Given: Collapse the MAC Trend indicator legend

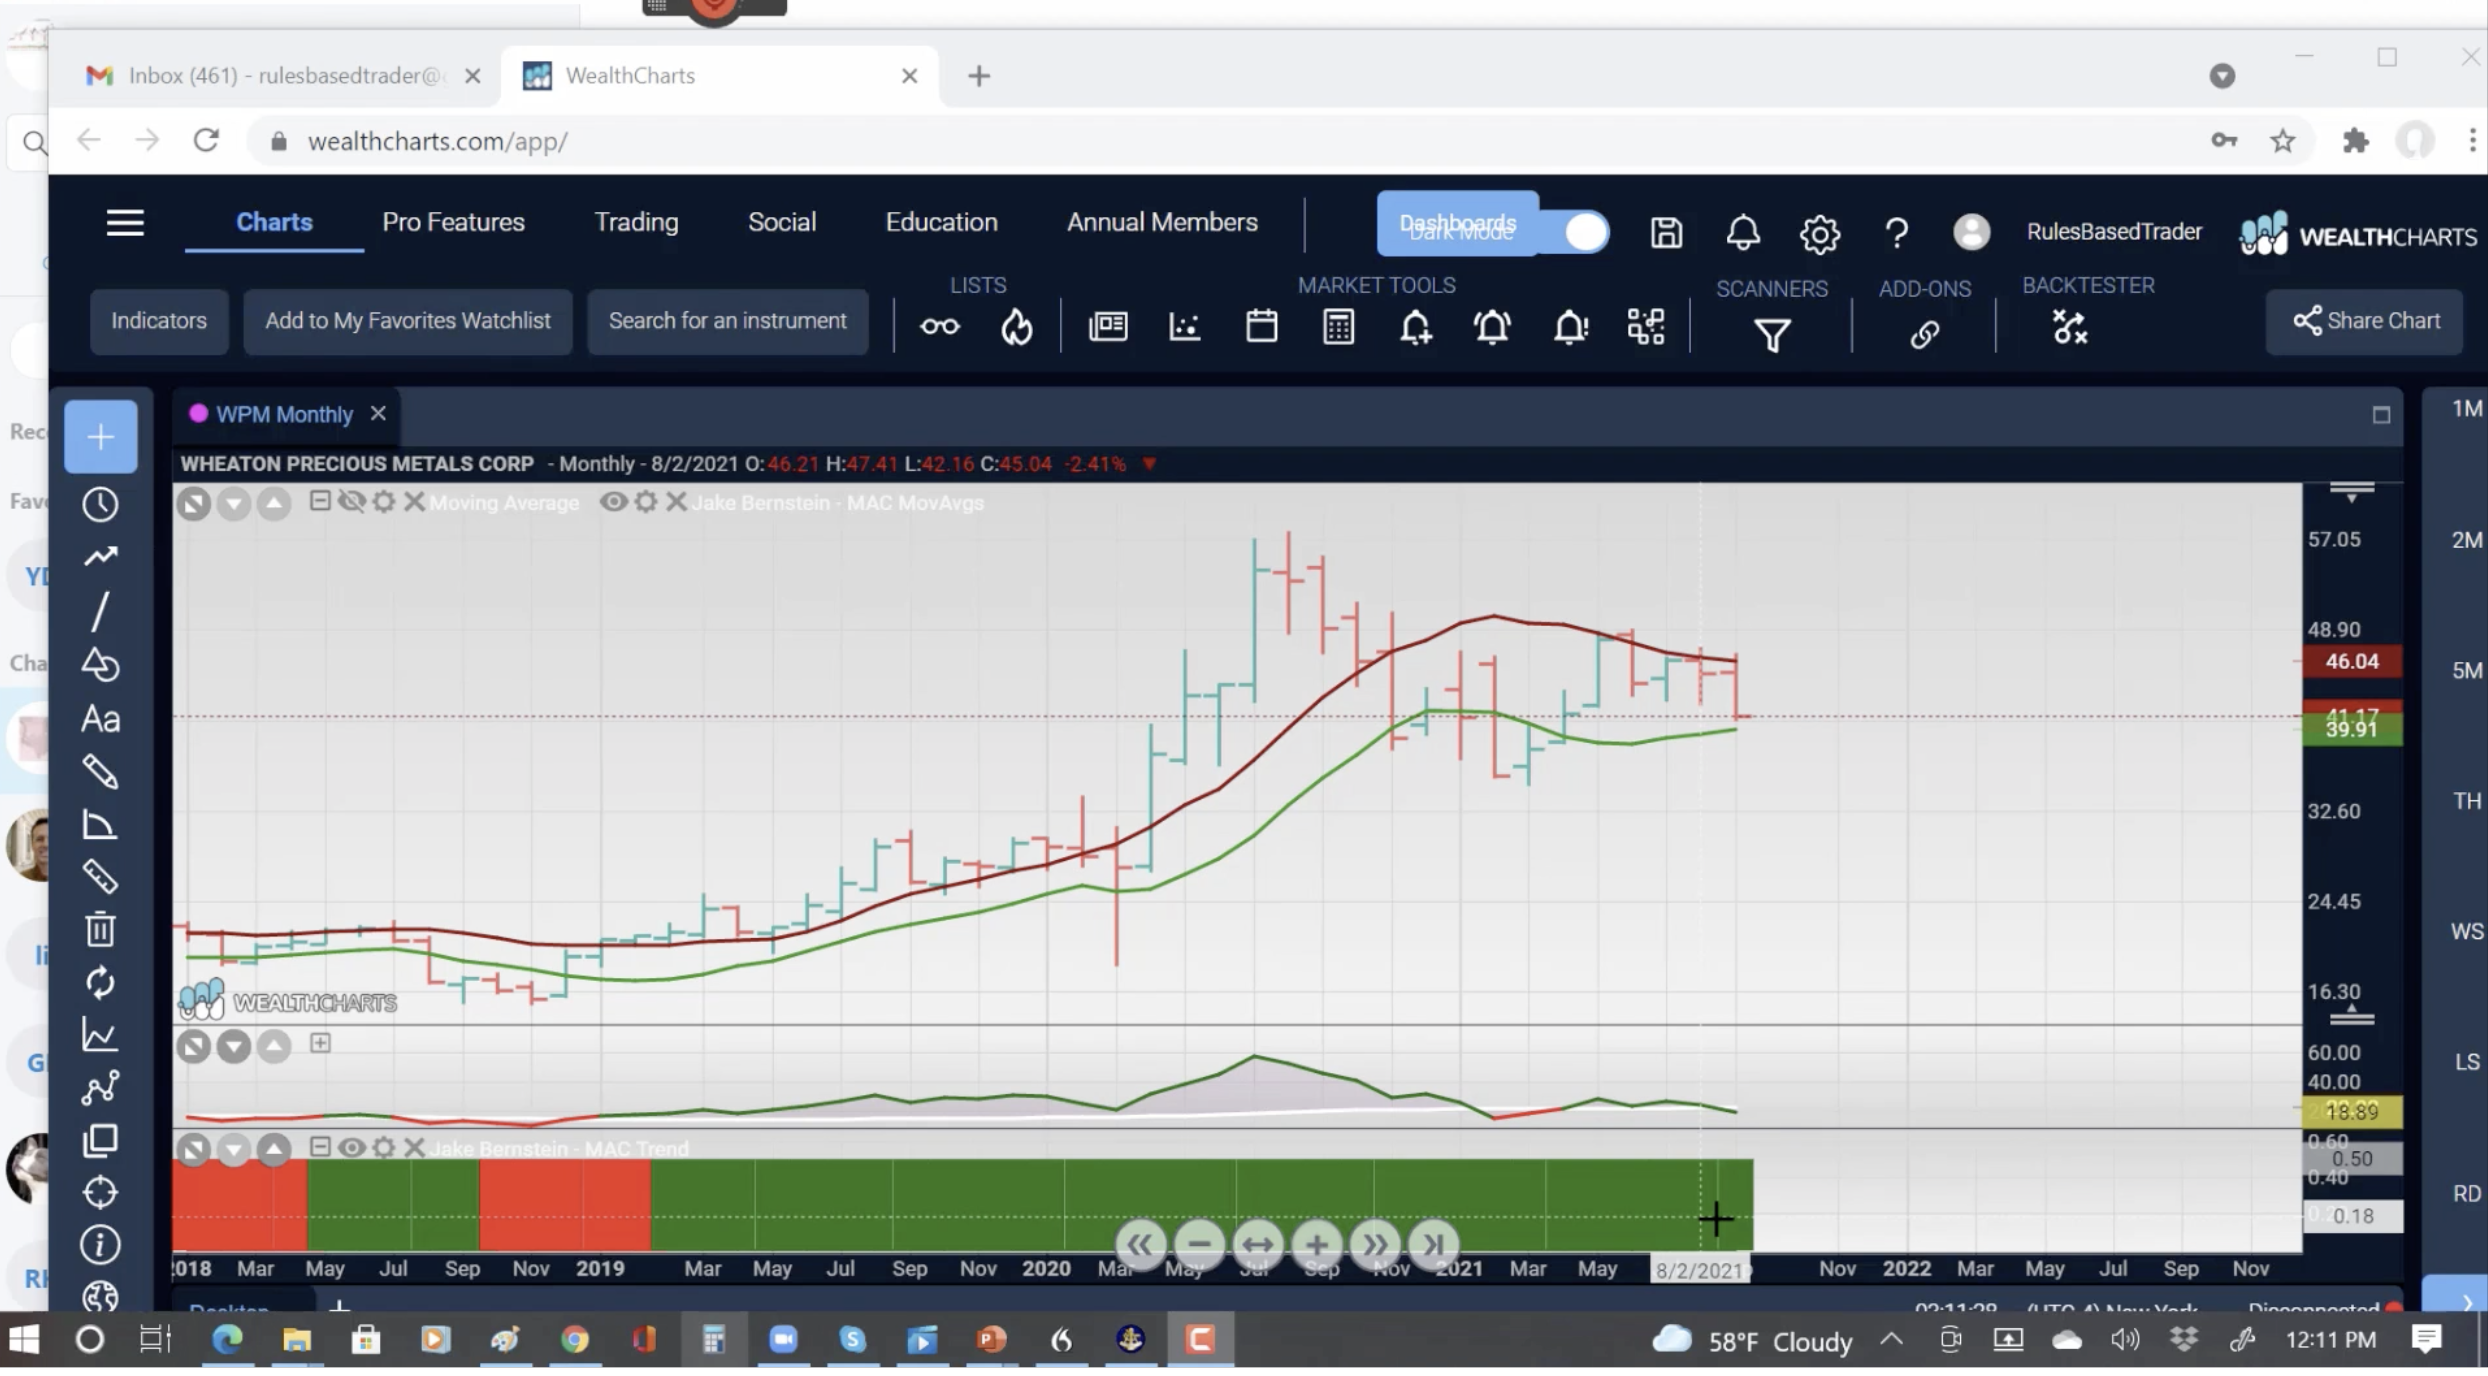Looking at the screenshot, I should click(x=320, y=1146).
